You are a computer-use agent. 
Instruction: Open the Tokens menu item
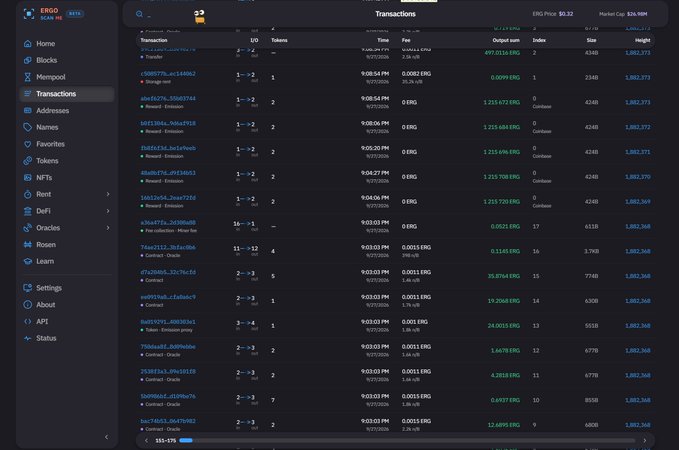(67, 161)
